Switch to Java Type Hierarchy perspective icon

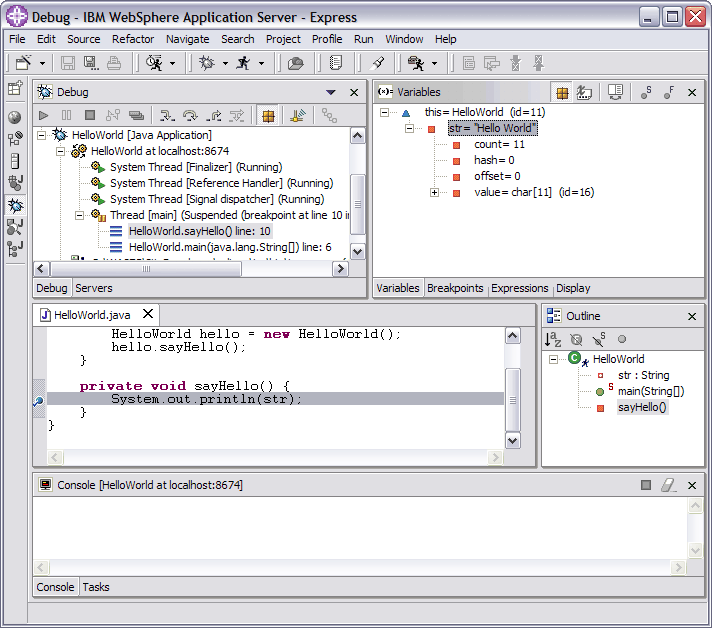15,249
